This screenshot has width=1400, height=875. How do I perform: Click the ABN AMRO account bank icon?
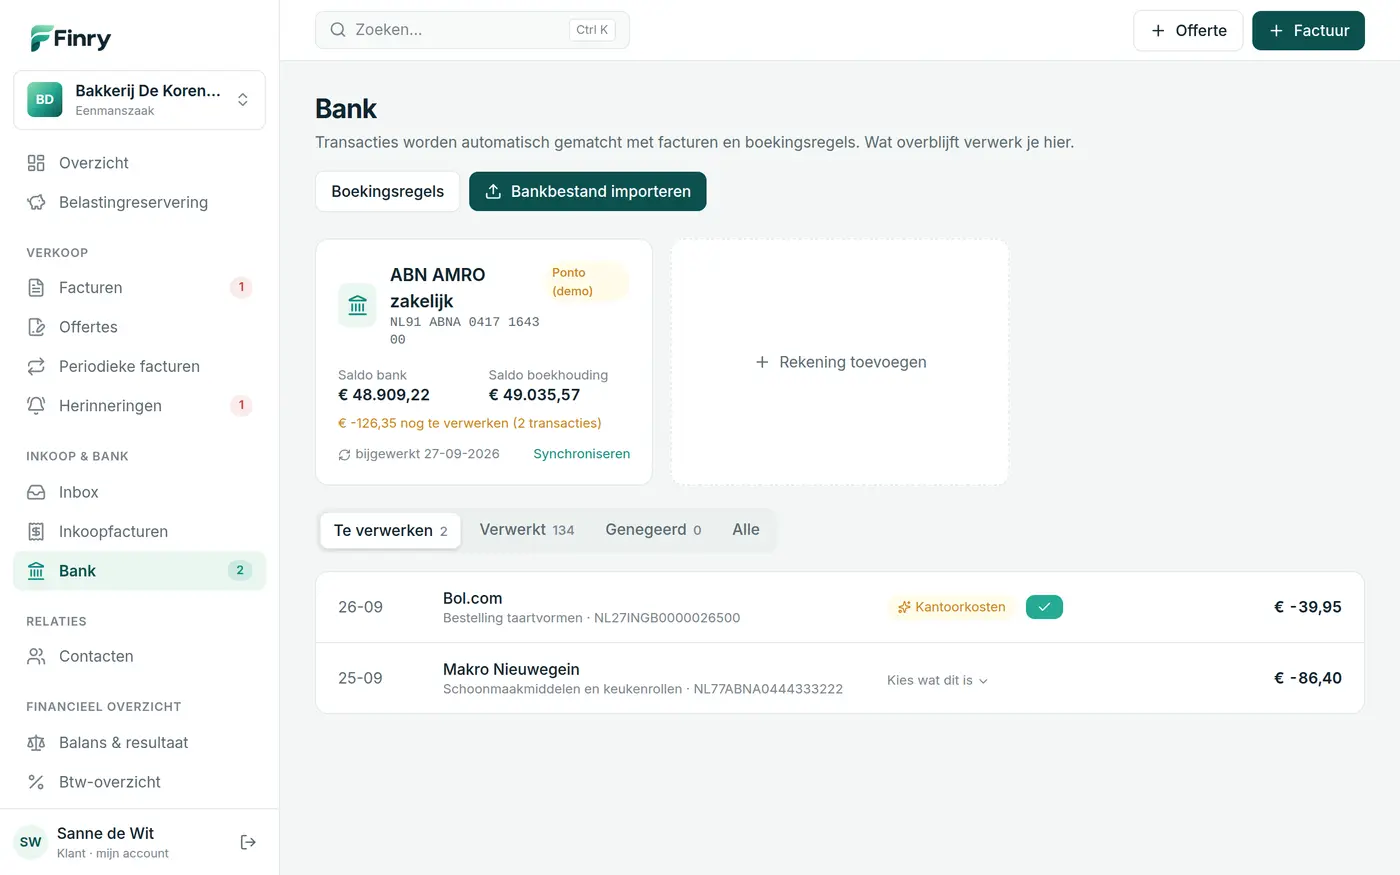[x=358, y=306]
